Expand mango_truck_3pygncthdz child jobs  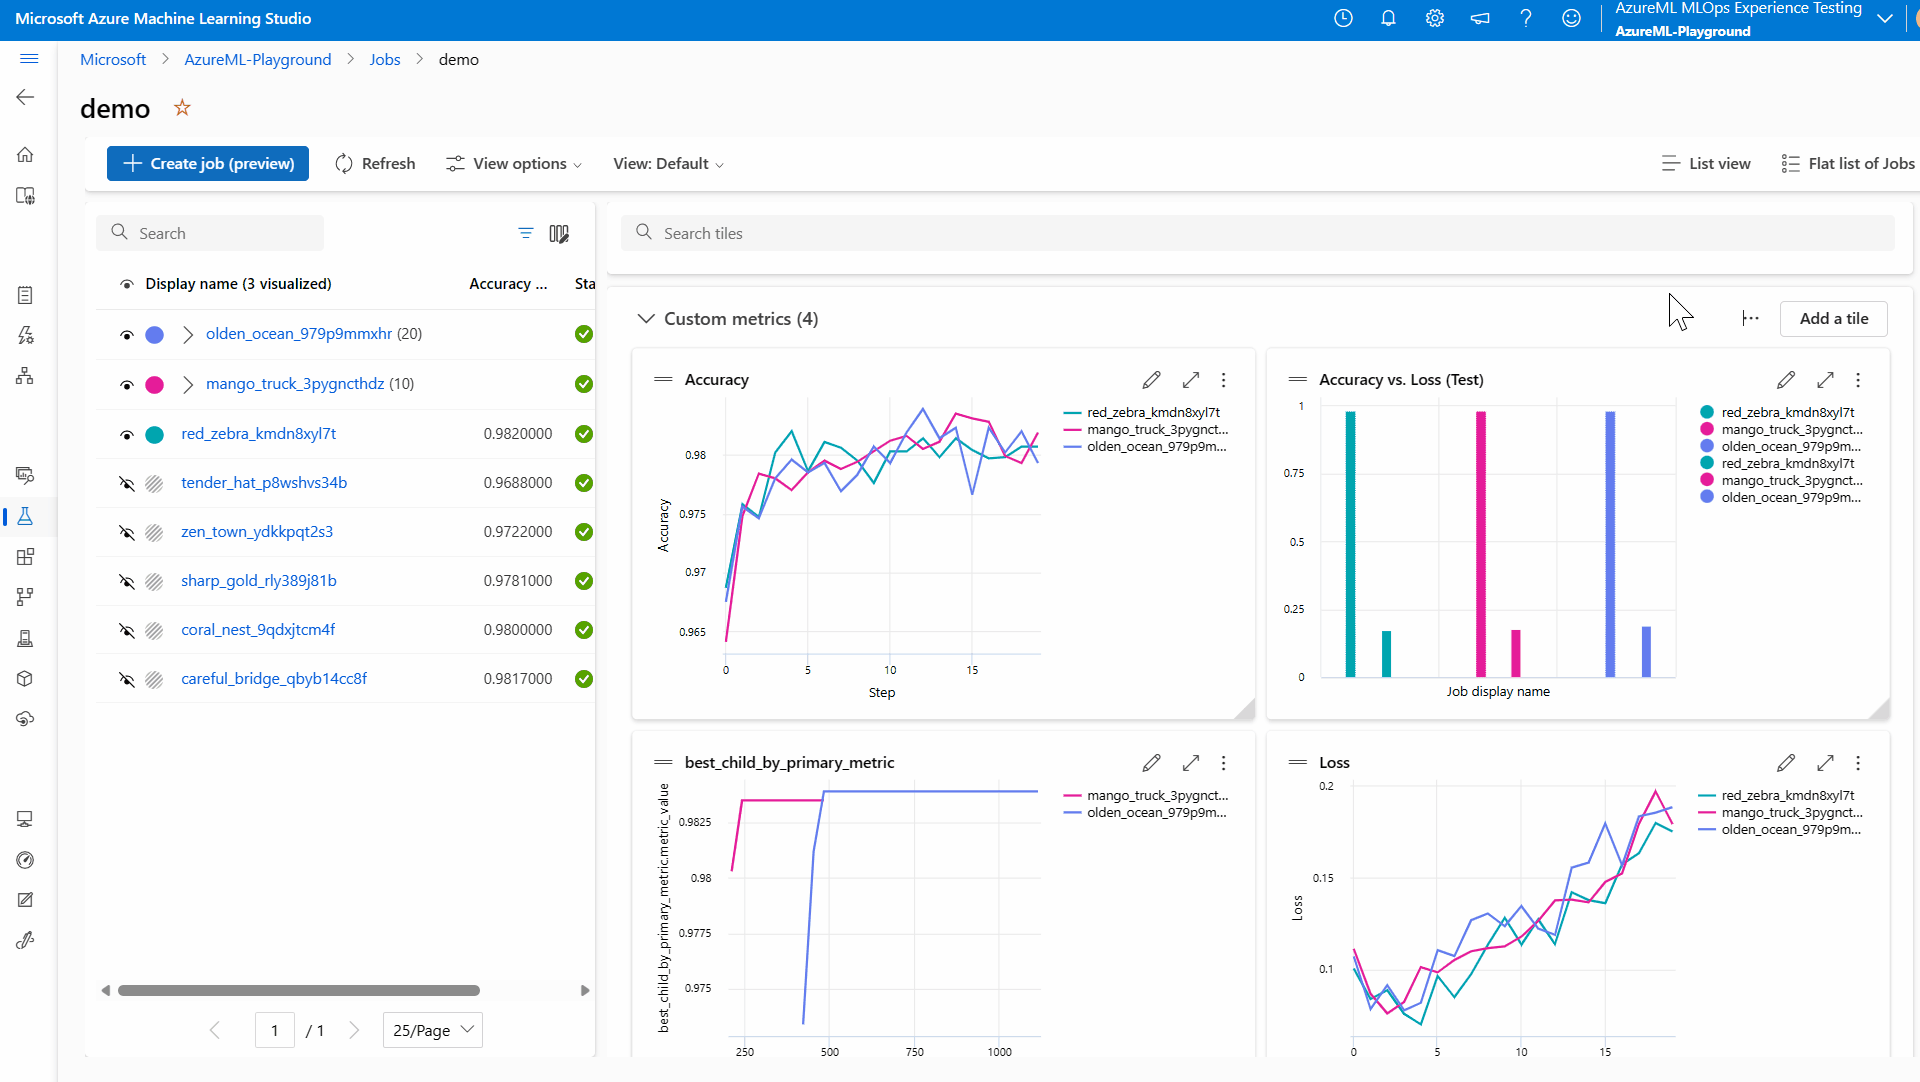(x=188, y=384)
